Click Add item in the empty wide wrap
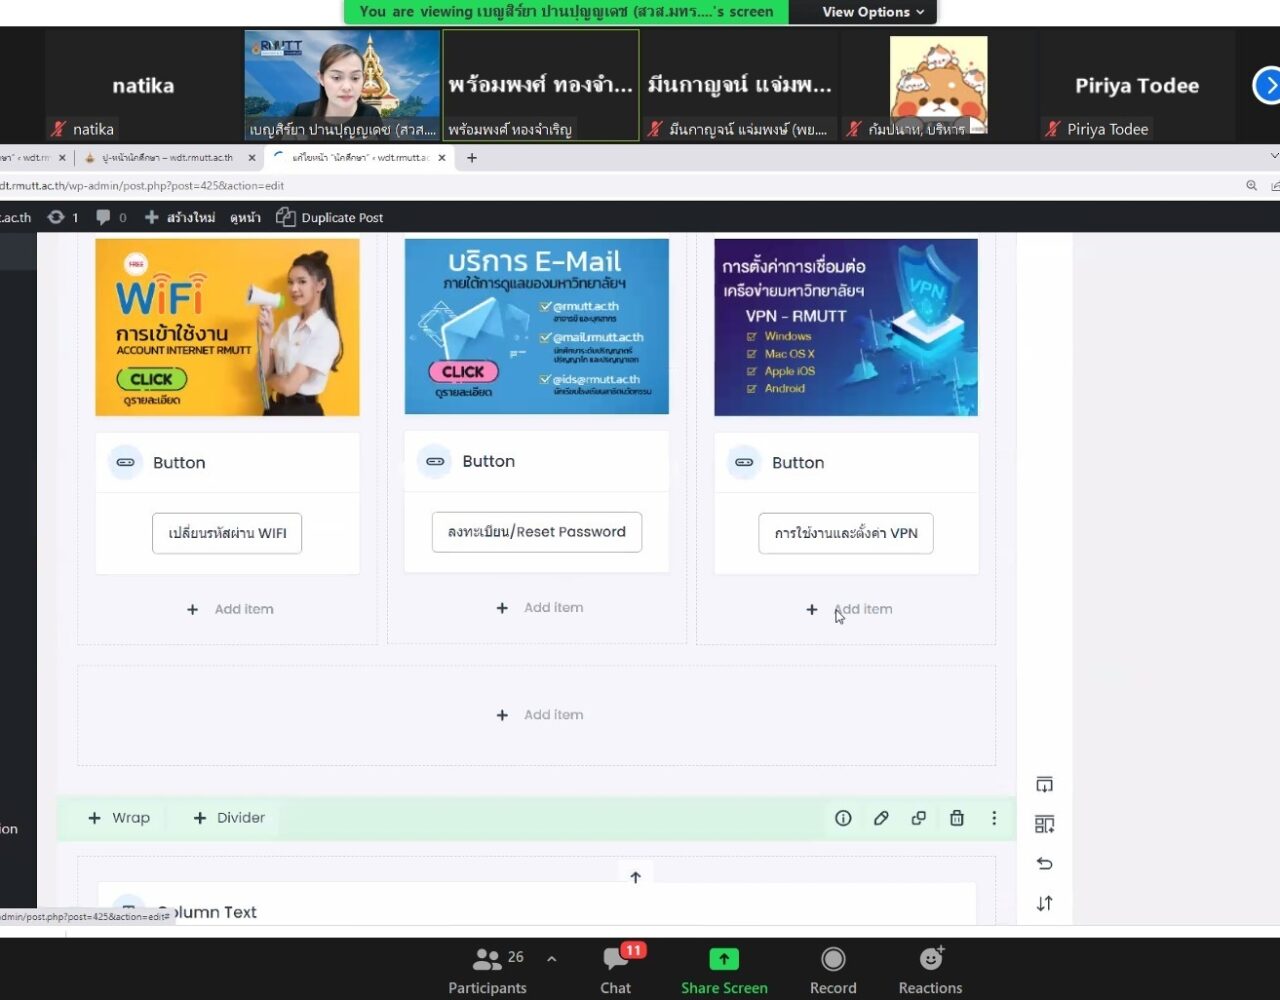Image resolution: width=1280 pixels, height=1000 pixels. pos(540,715)
